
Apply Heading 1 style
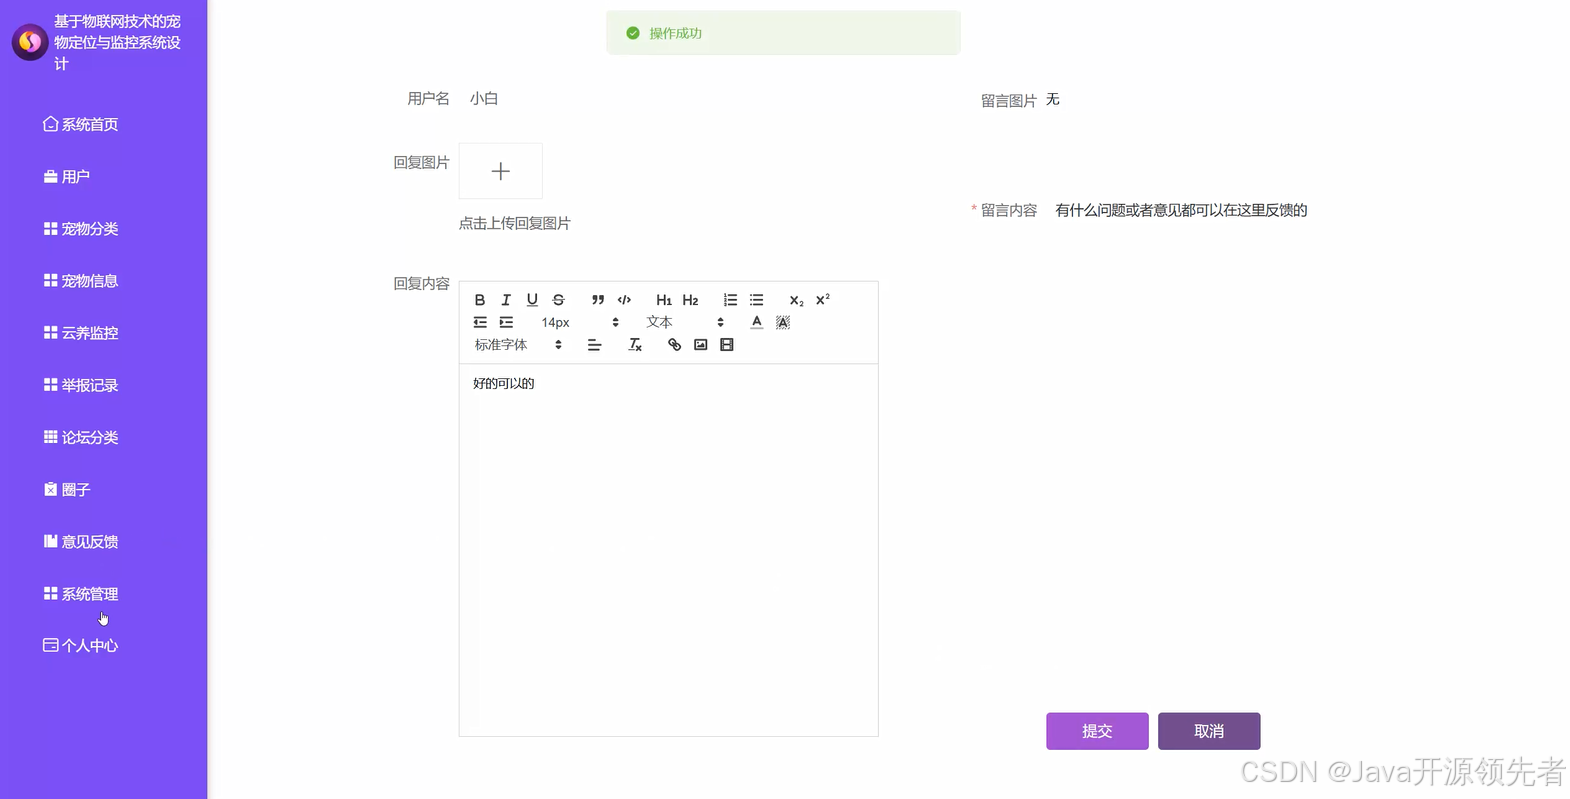(664, 300)
